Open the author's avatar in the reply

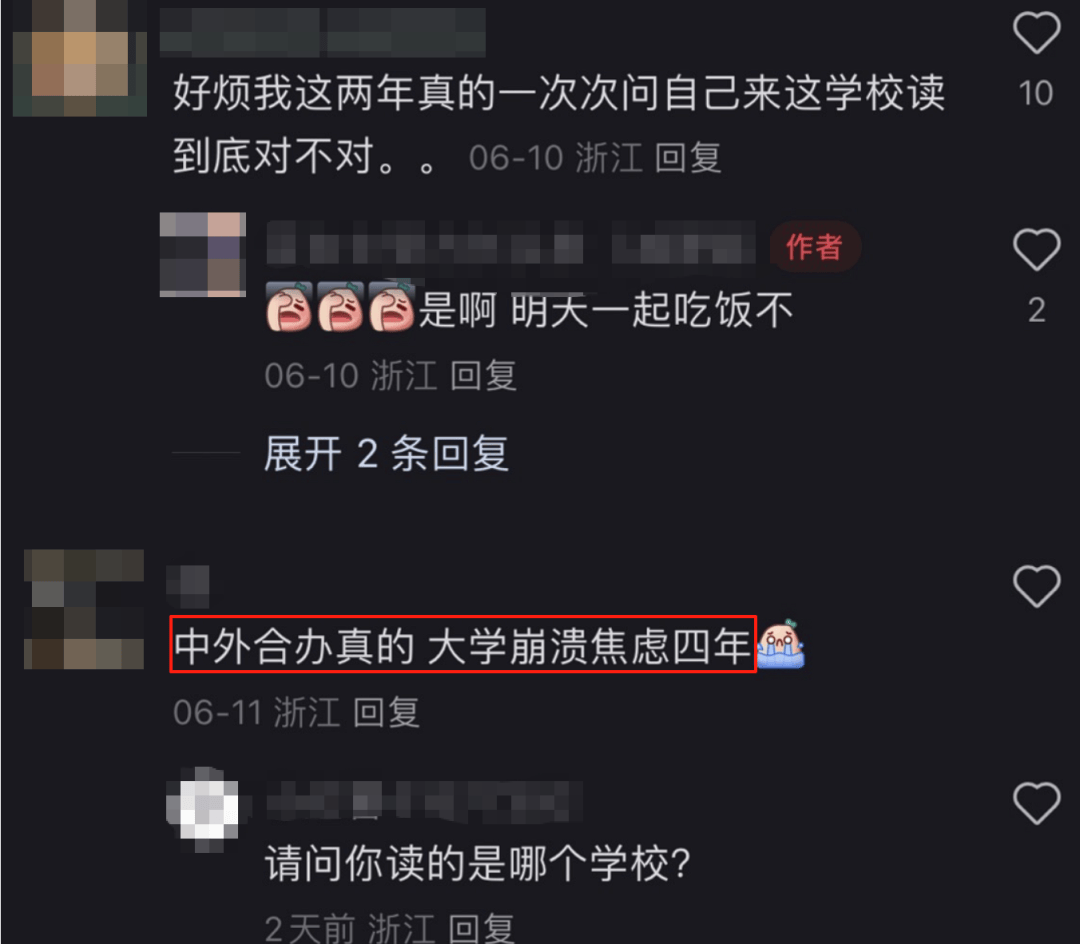(x=202, y=255)
